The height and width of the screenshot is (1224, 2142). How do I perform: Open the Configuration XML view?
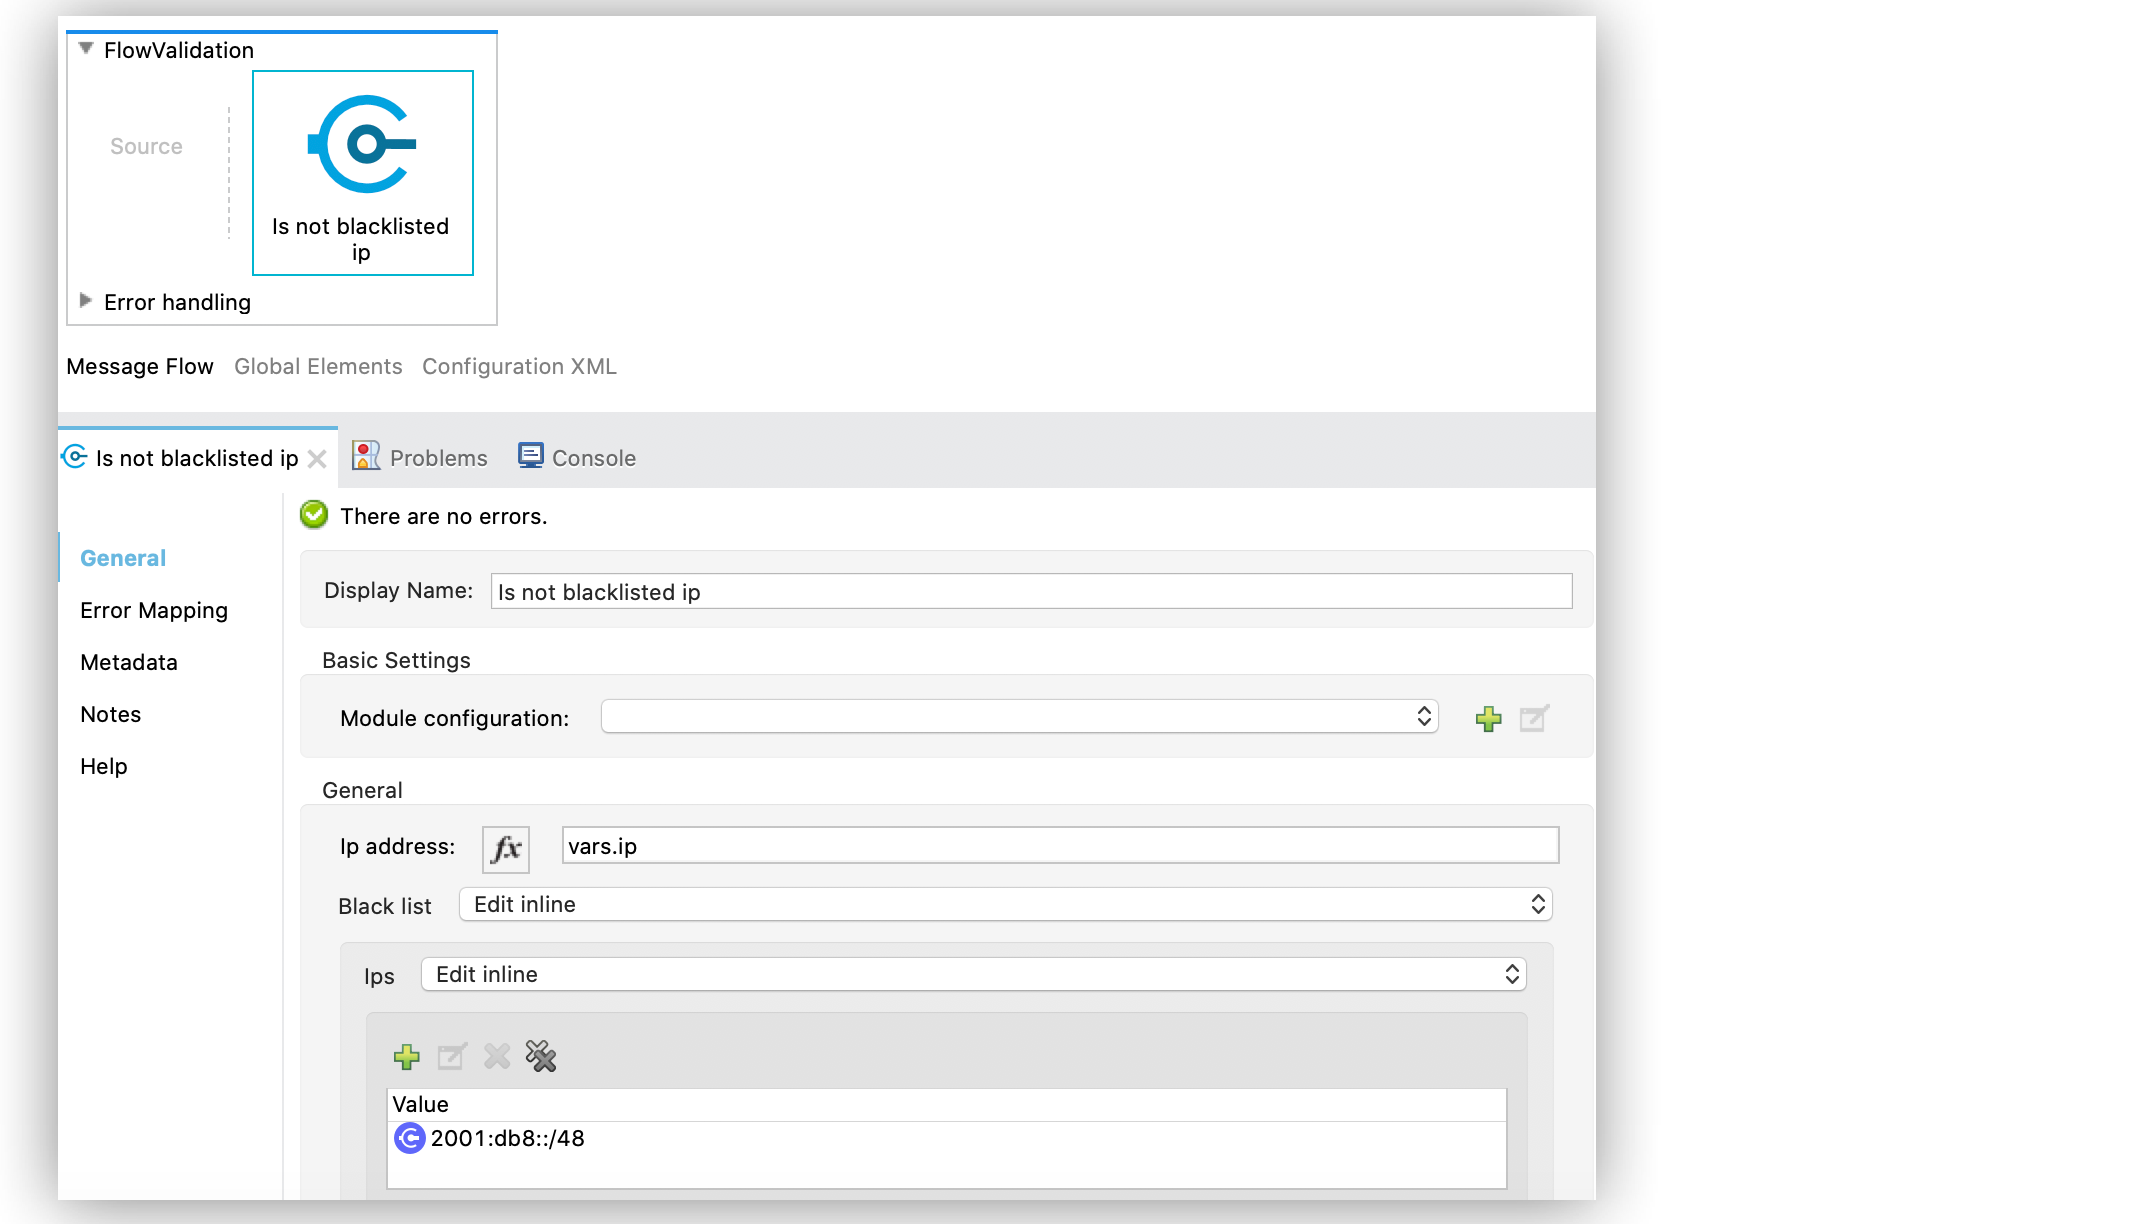[x=519, y=366]
